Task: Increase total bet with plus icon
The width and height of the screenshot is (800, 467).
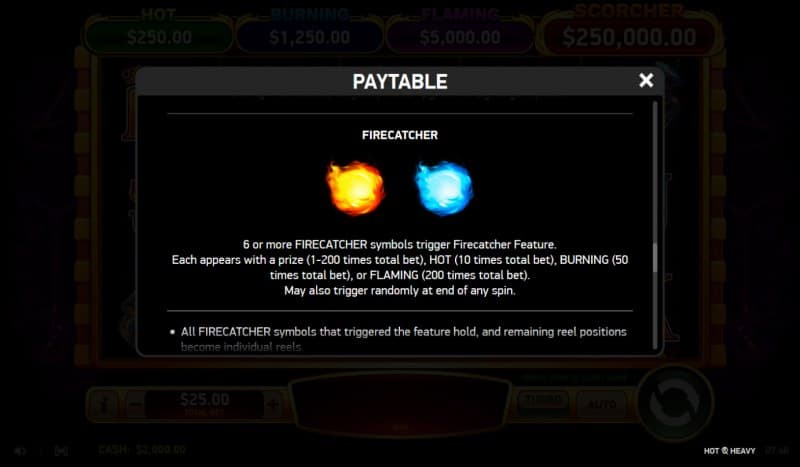Action: click(273, 405)
